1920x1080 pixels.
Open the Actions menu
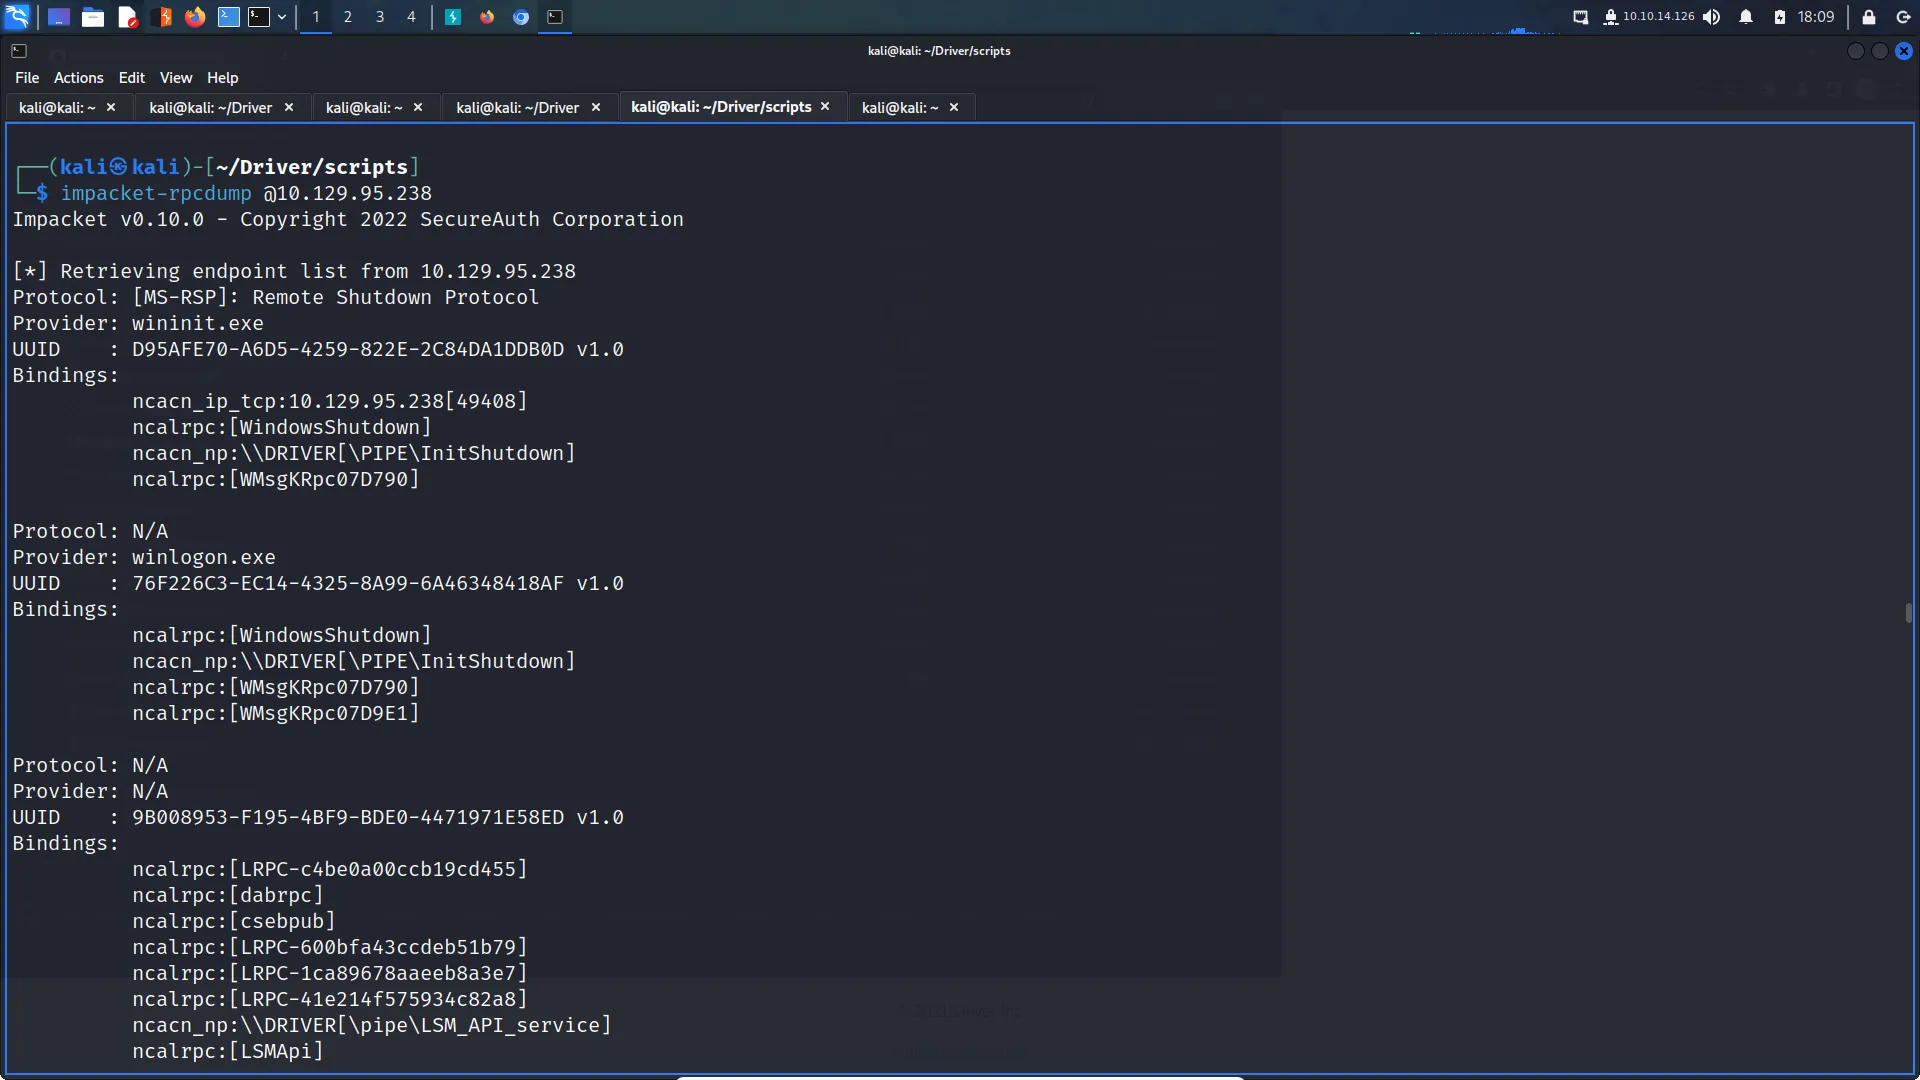point(79,78)
